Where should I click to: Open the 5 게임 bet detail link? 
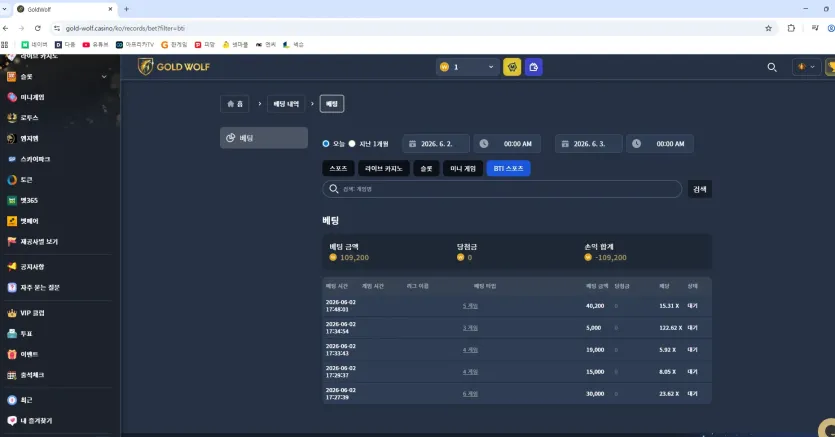tap(470, 306)
